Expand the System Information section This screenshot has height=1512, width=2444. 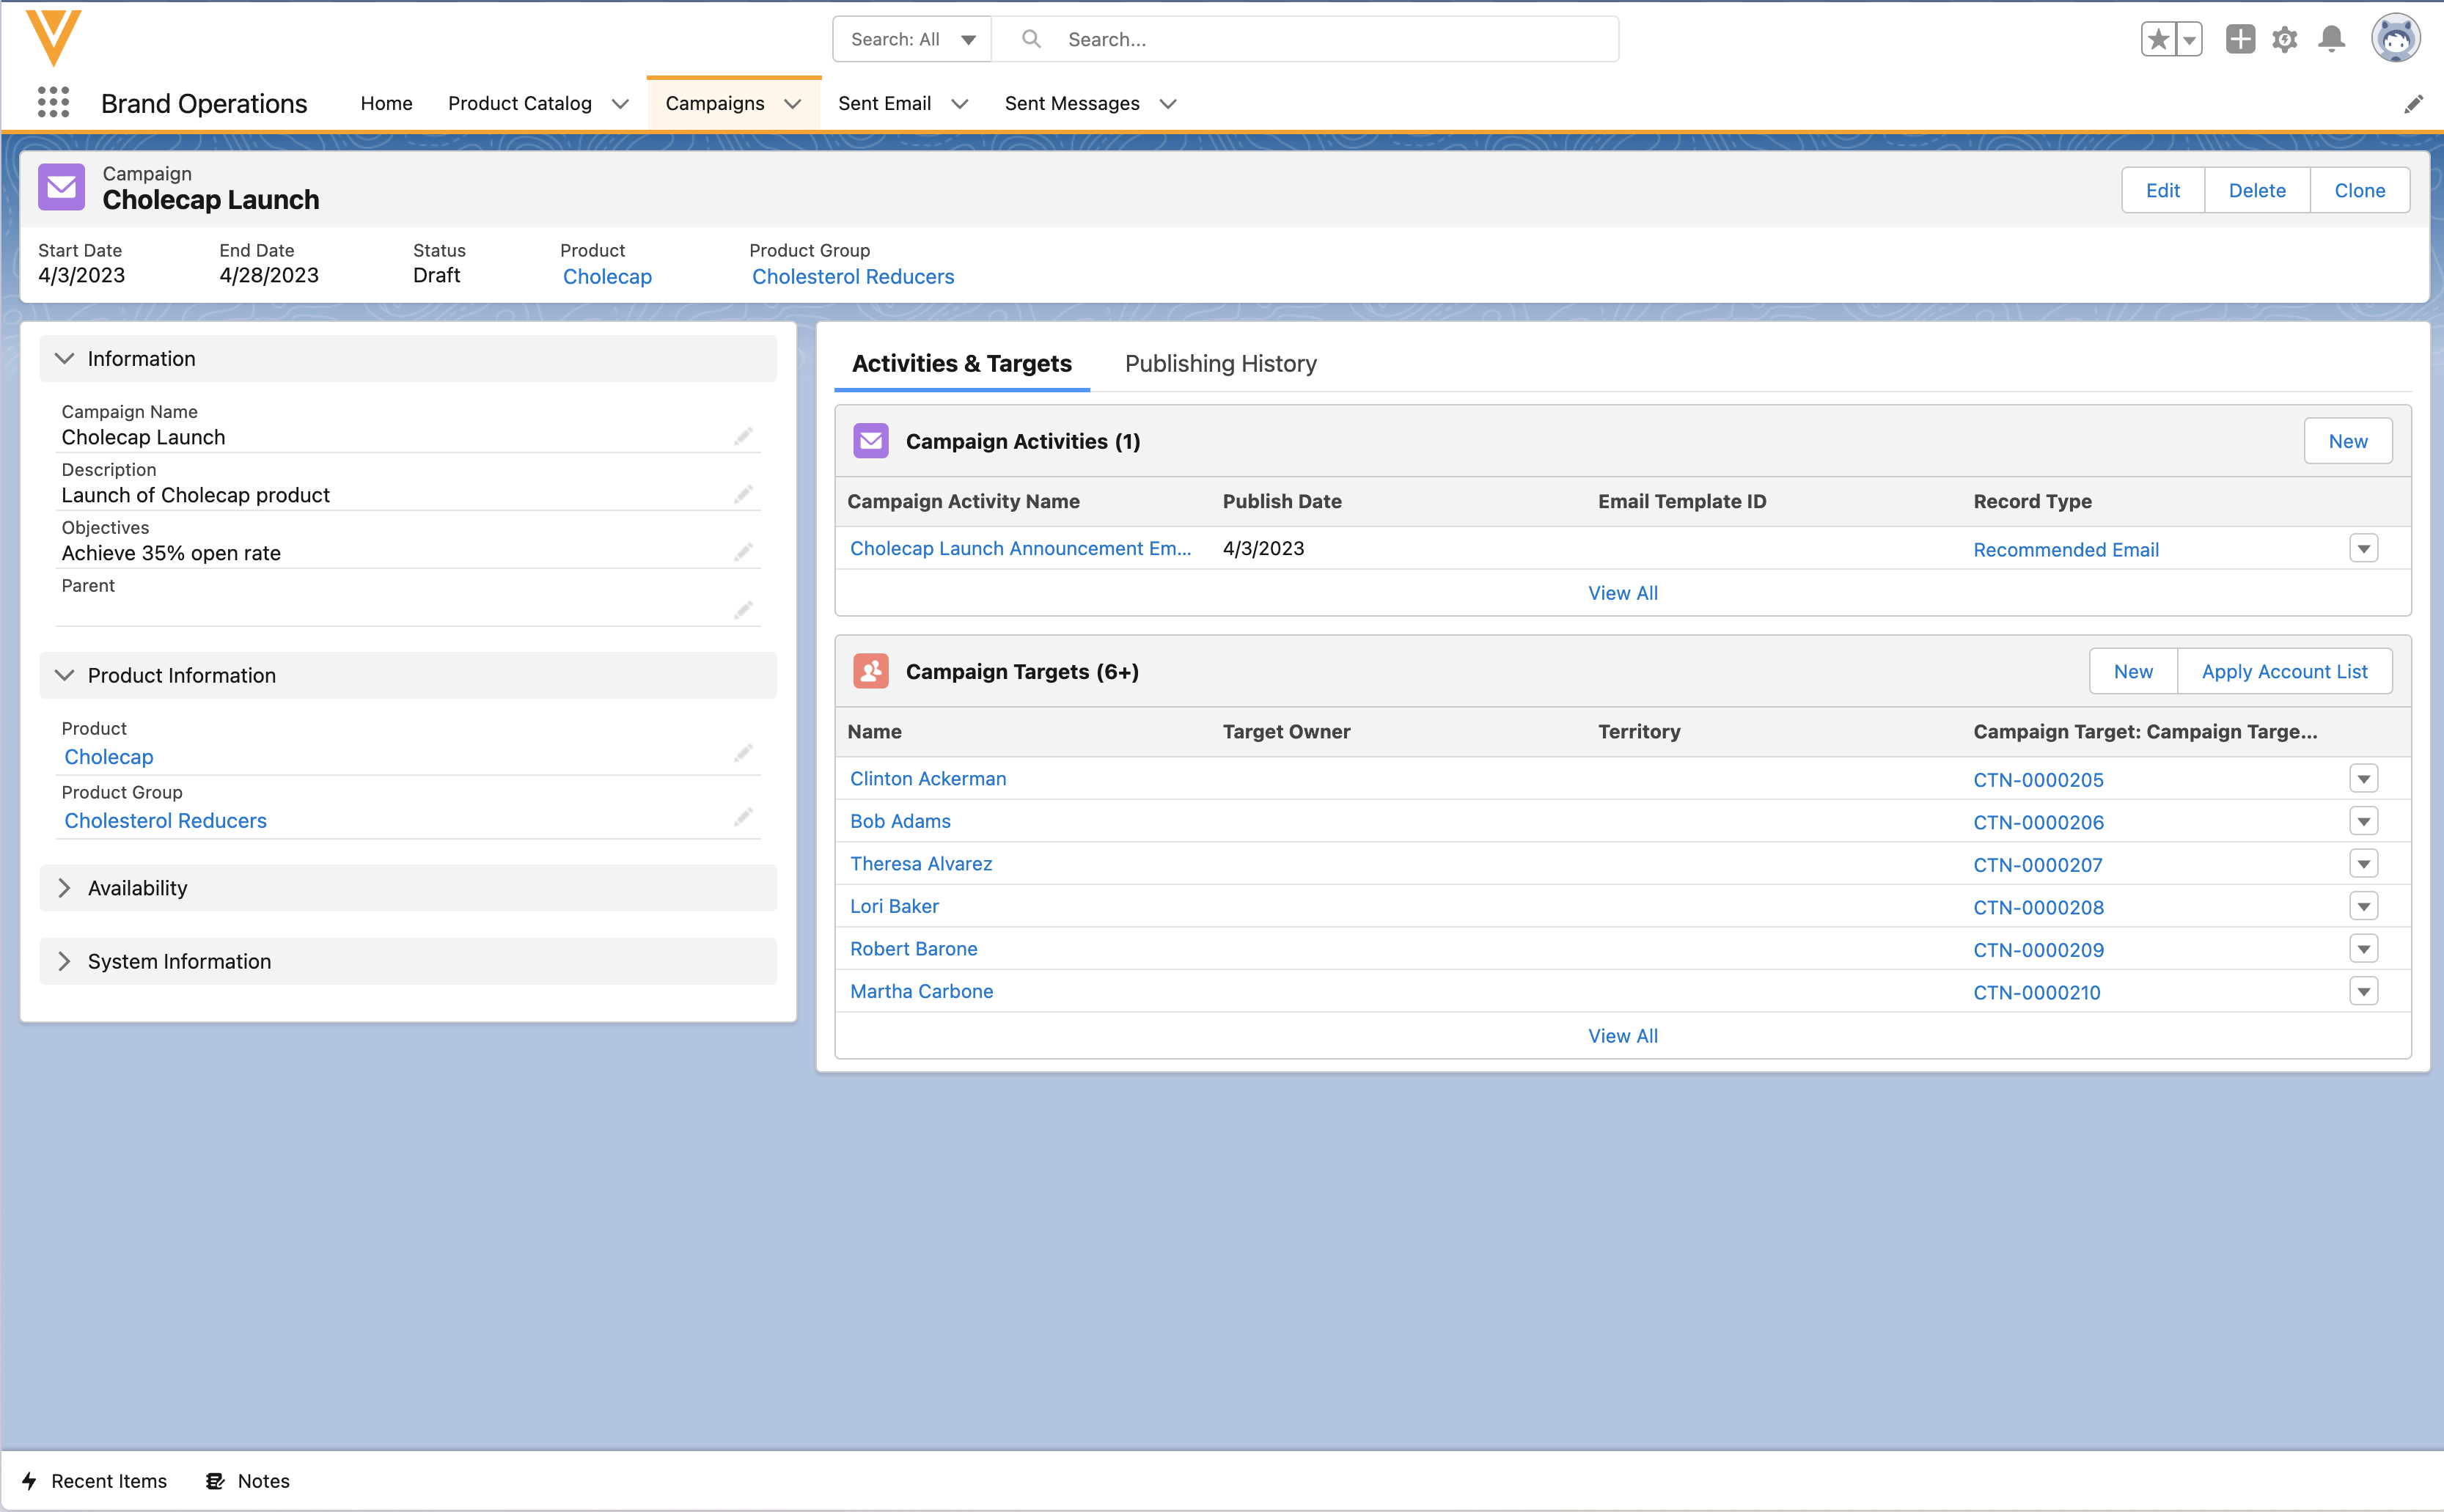pyautogui.click(x=65, y=961)
